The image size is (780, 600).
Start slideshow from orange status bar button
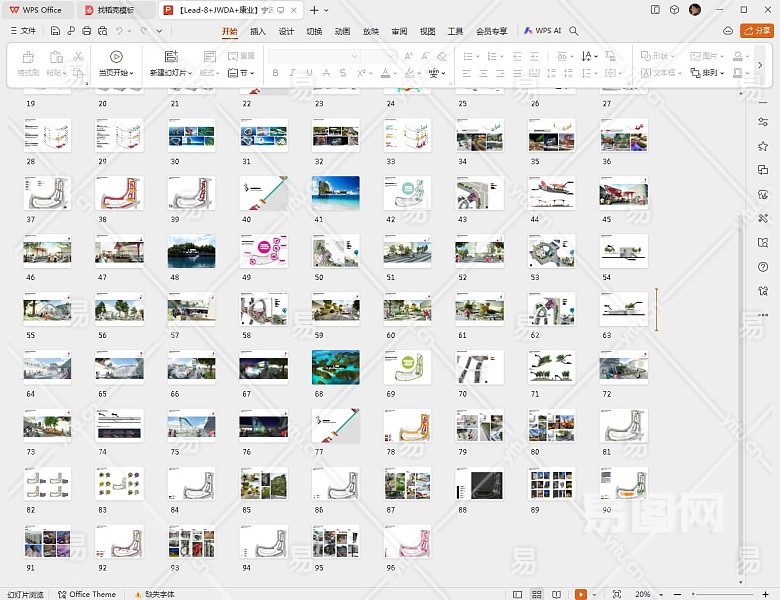pyautogui.click(x=580, y=594)
